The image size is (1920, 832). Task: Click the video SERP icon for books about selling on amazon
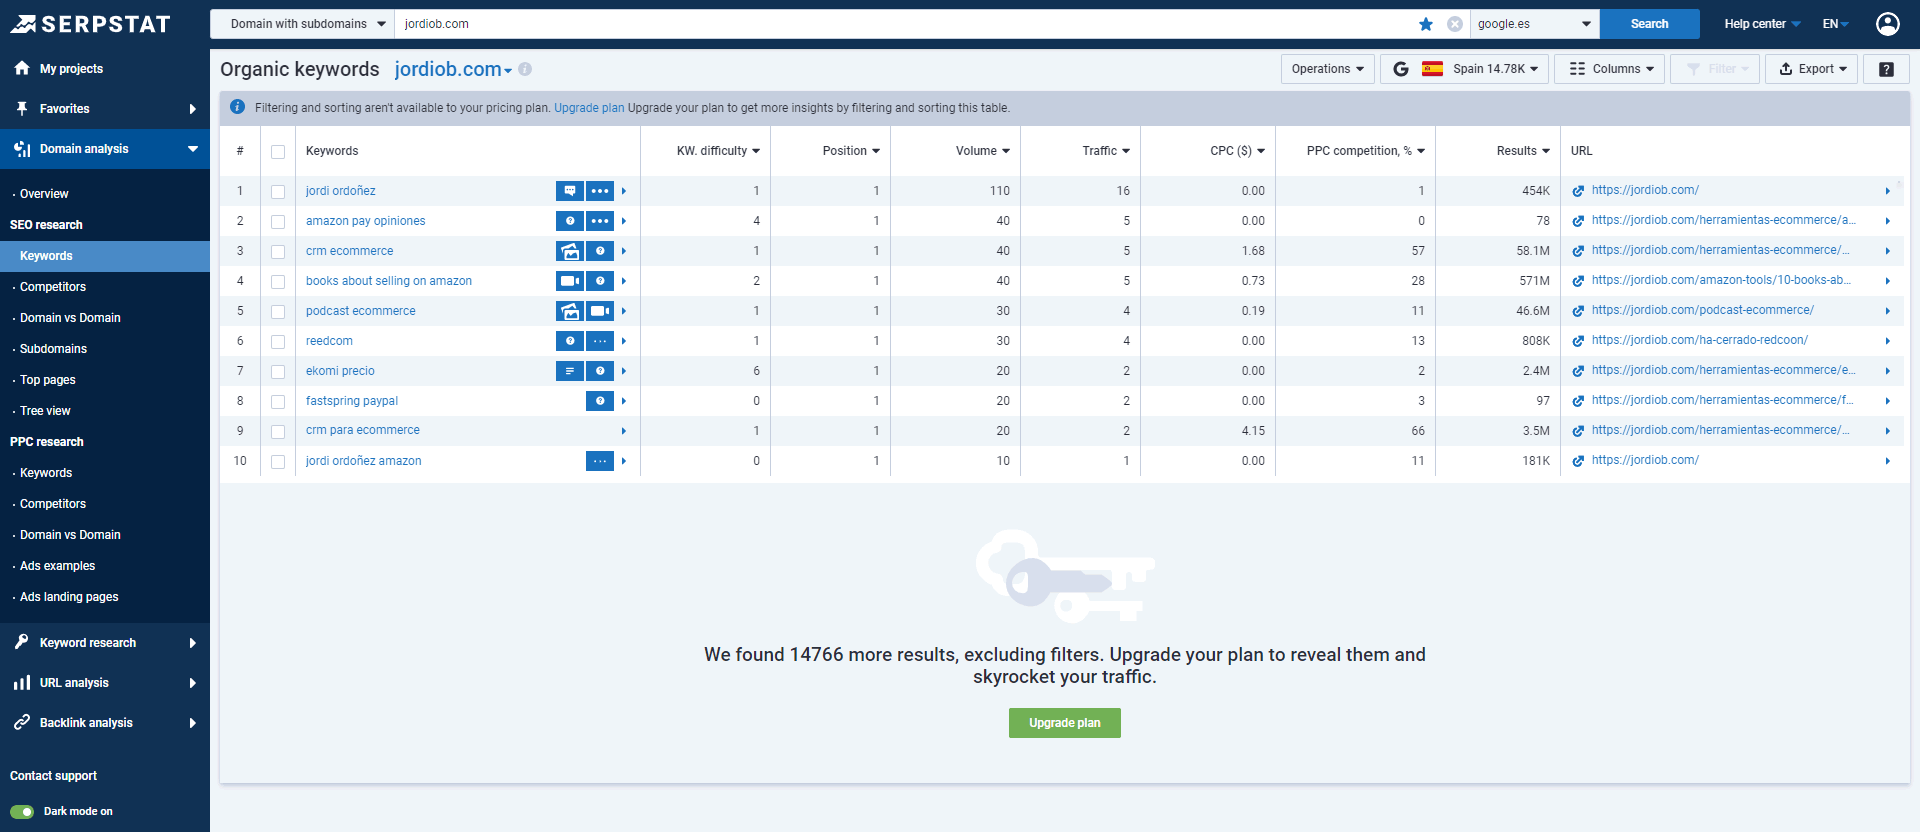pos(570,281)
